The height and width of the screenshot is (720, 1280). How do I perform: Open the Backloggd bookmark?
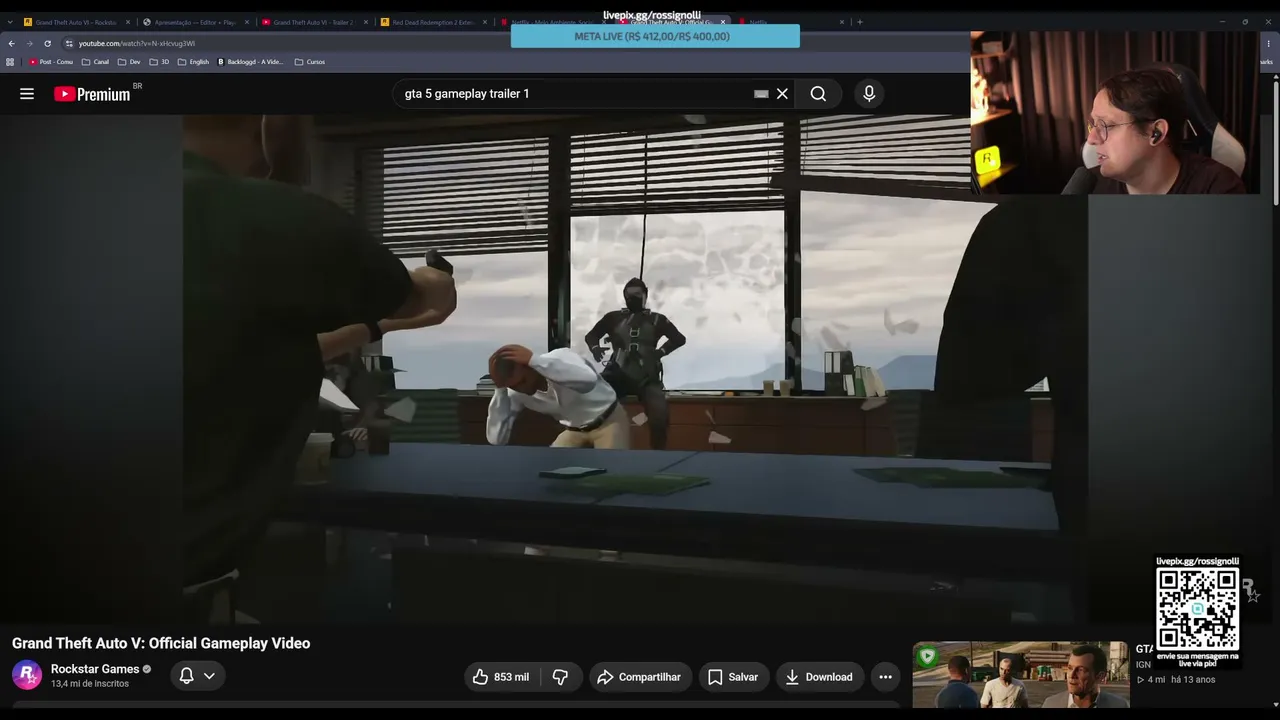click(250, 62)
